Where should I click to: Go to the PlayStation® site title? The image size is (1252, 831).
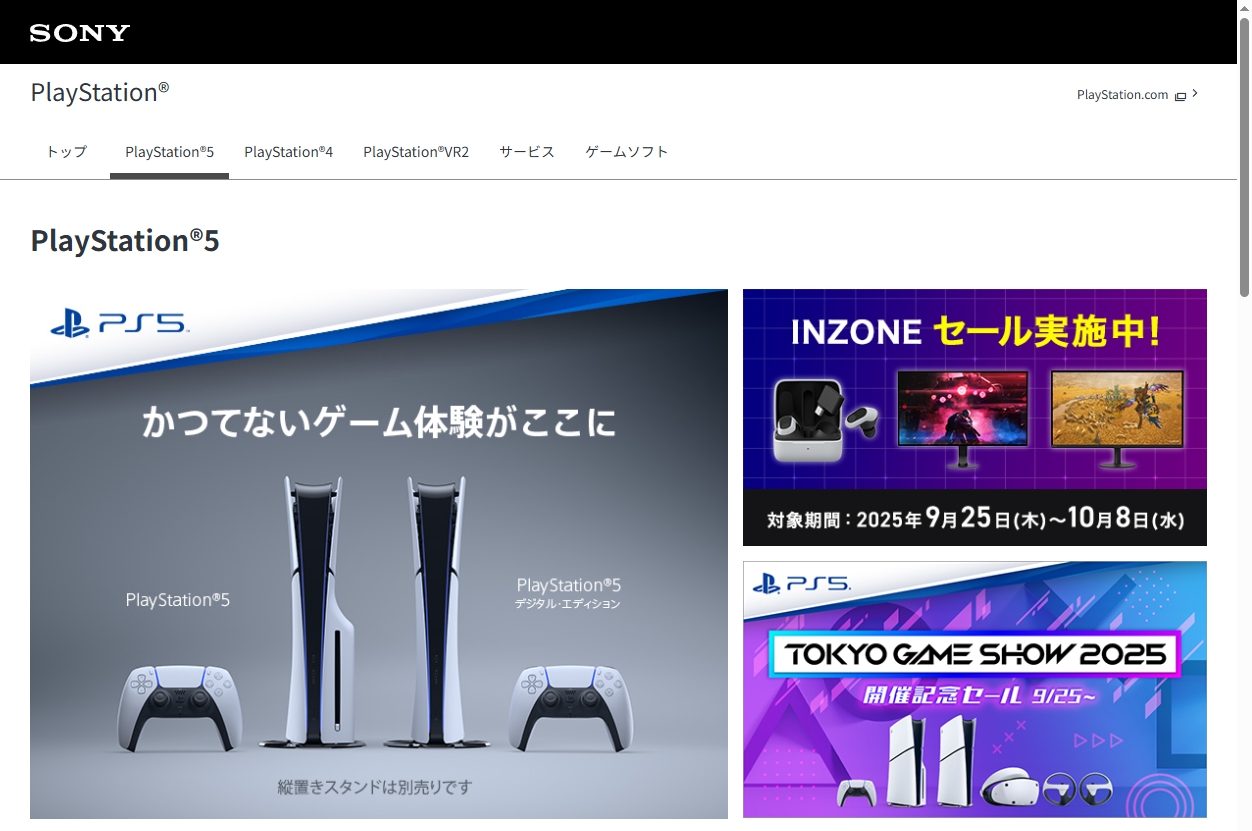click(100, 92)
